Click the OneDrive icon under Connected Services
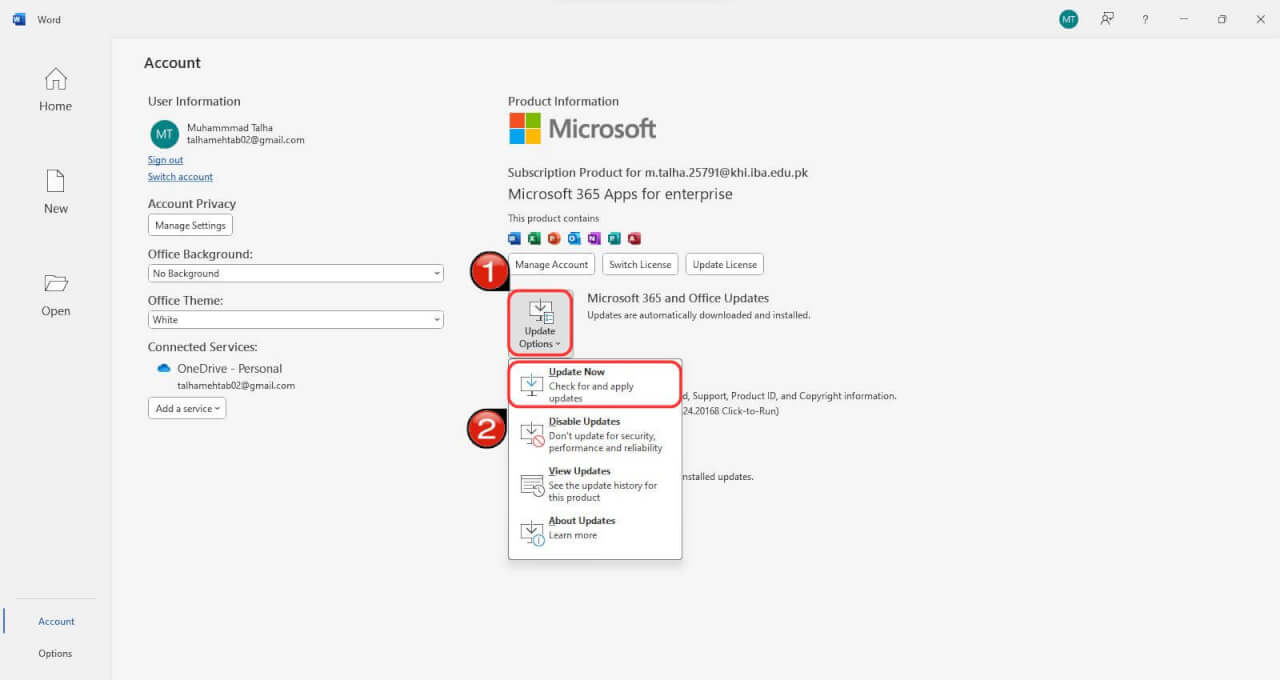 point(163,368)
